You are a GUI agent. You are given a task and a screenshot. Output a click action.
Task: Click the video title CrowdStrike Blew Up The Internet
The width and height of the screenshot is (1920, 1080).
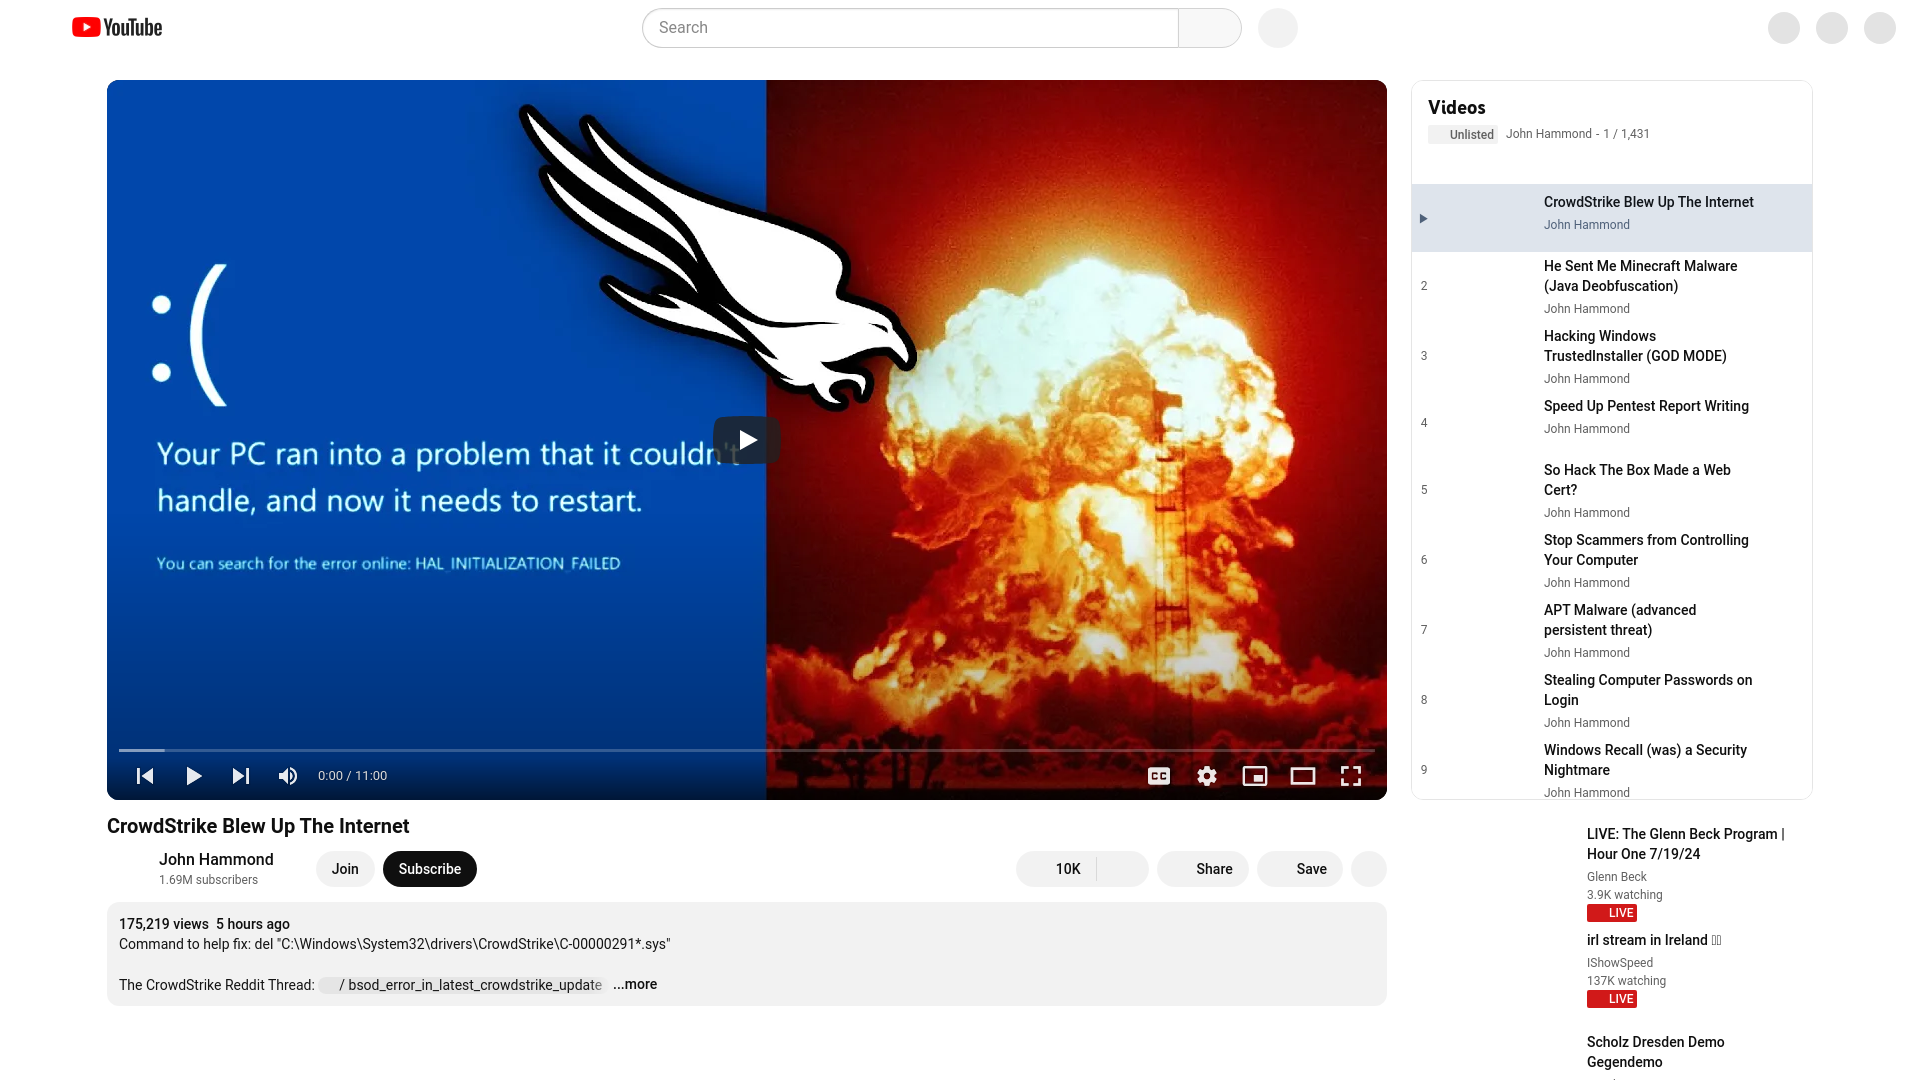click(258, 826)
